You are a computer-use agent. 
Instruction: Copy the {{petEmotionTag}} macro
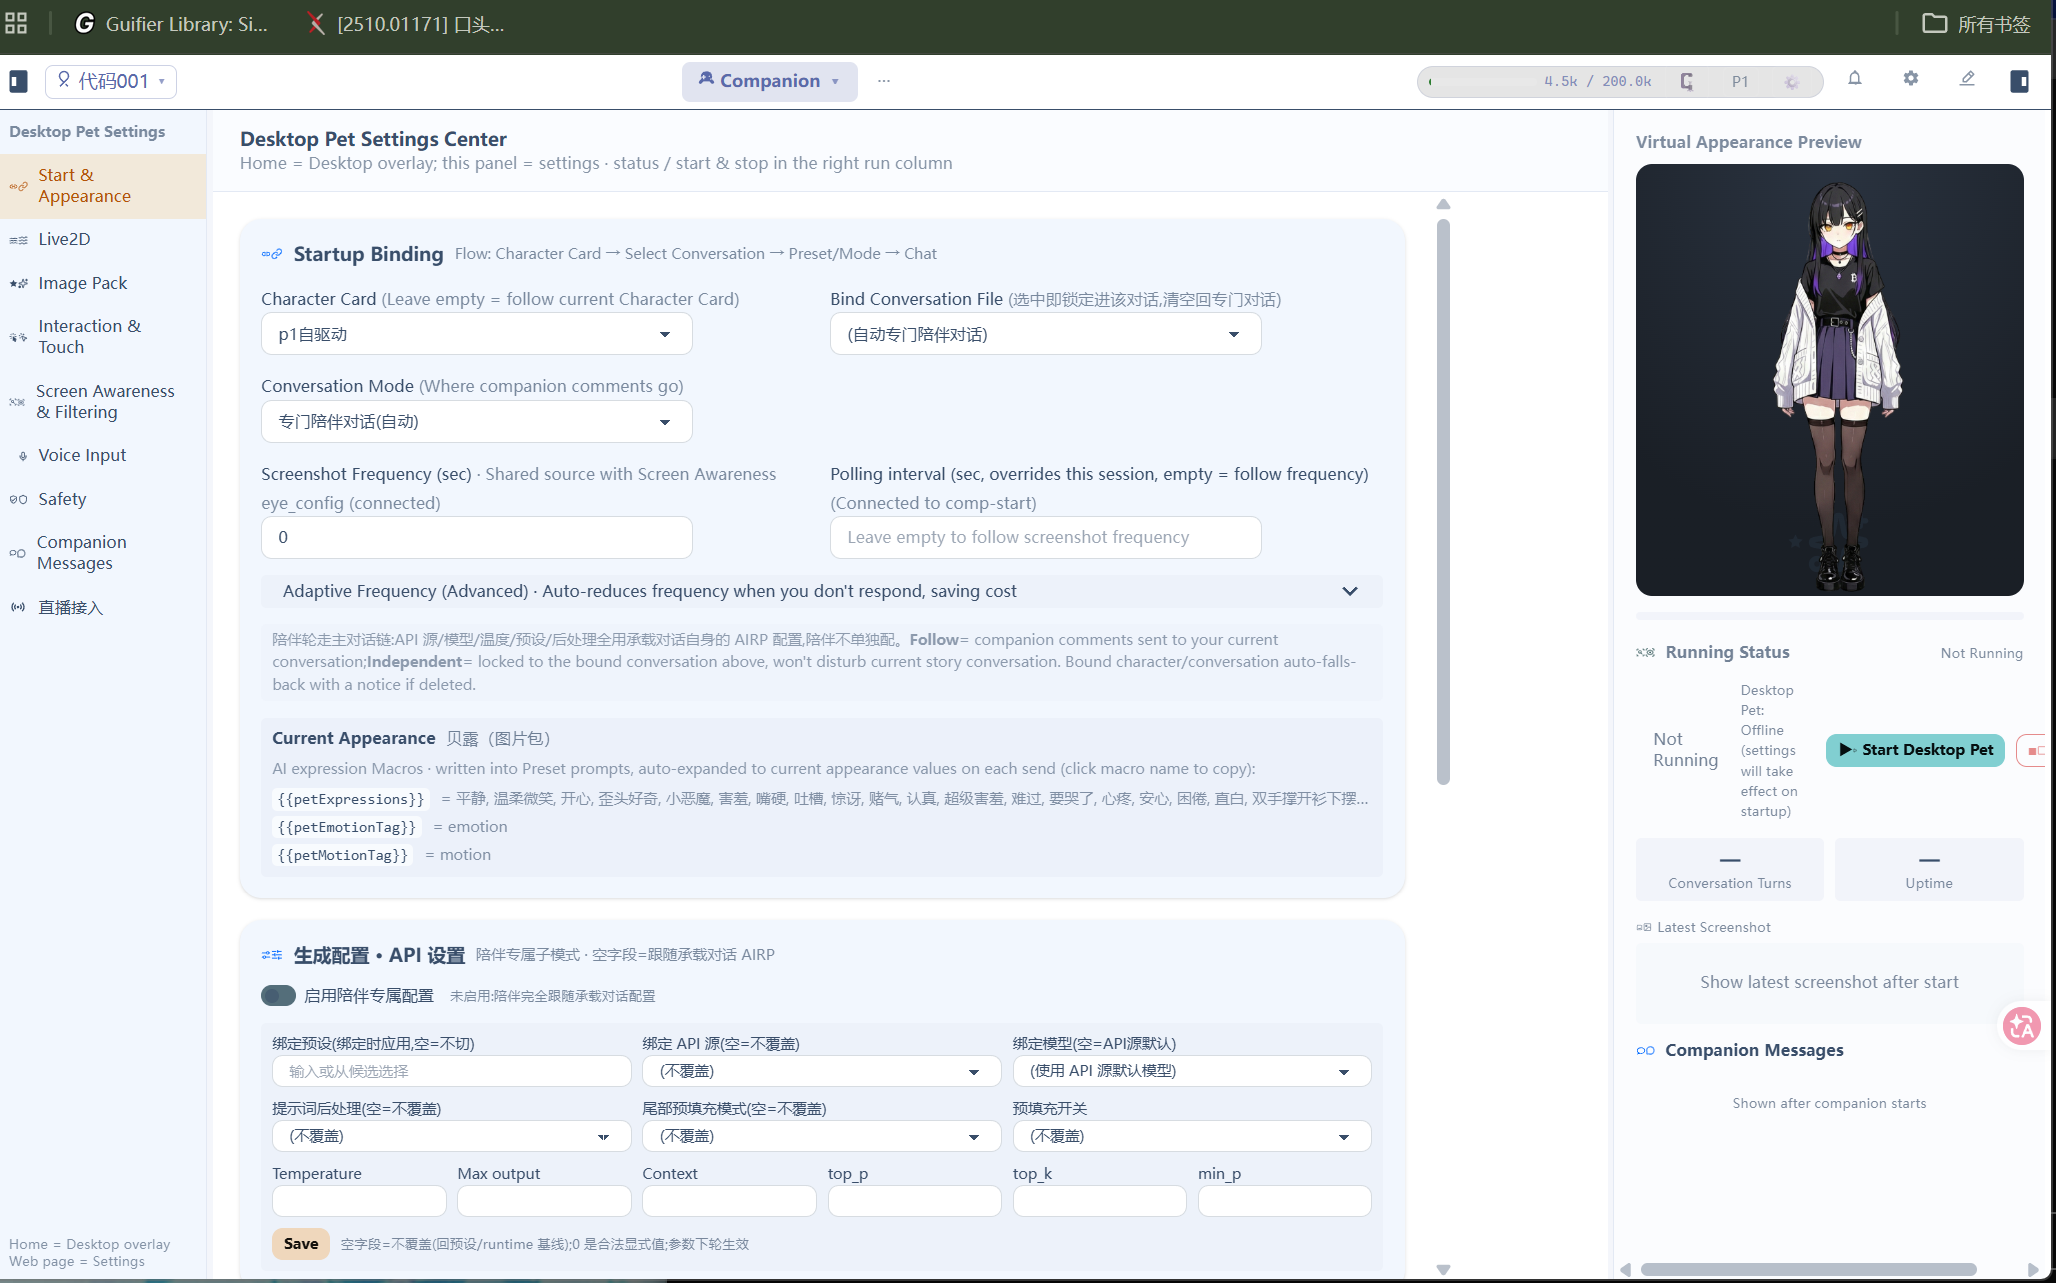(347, 827)
